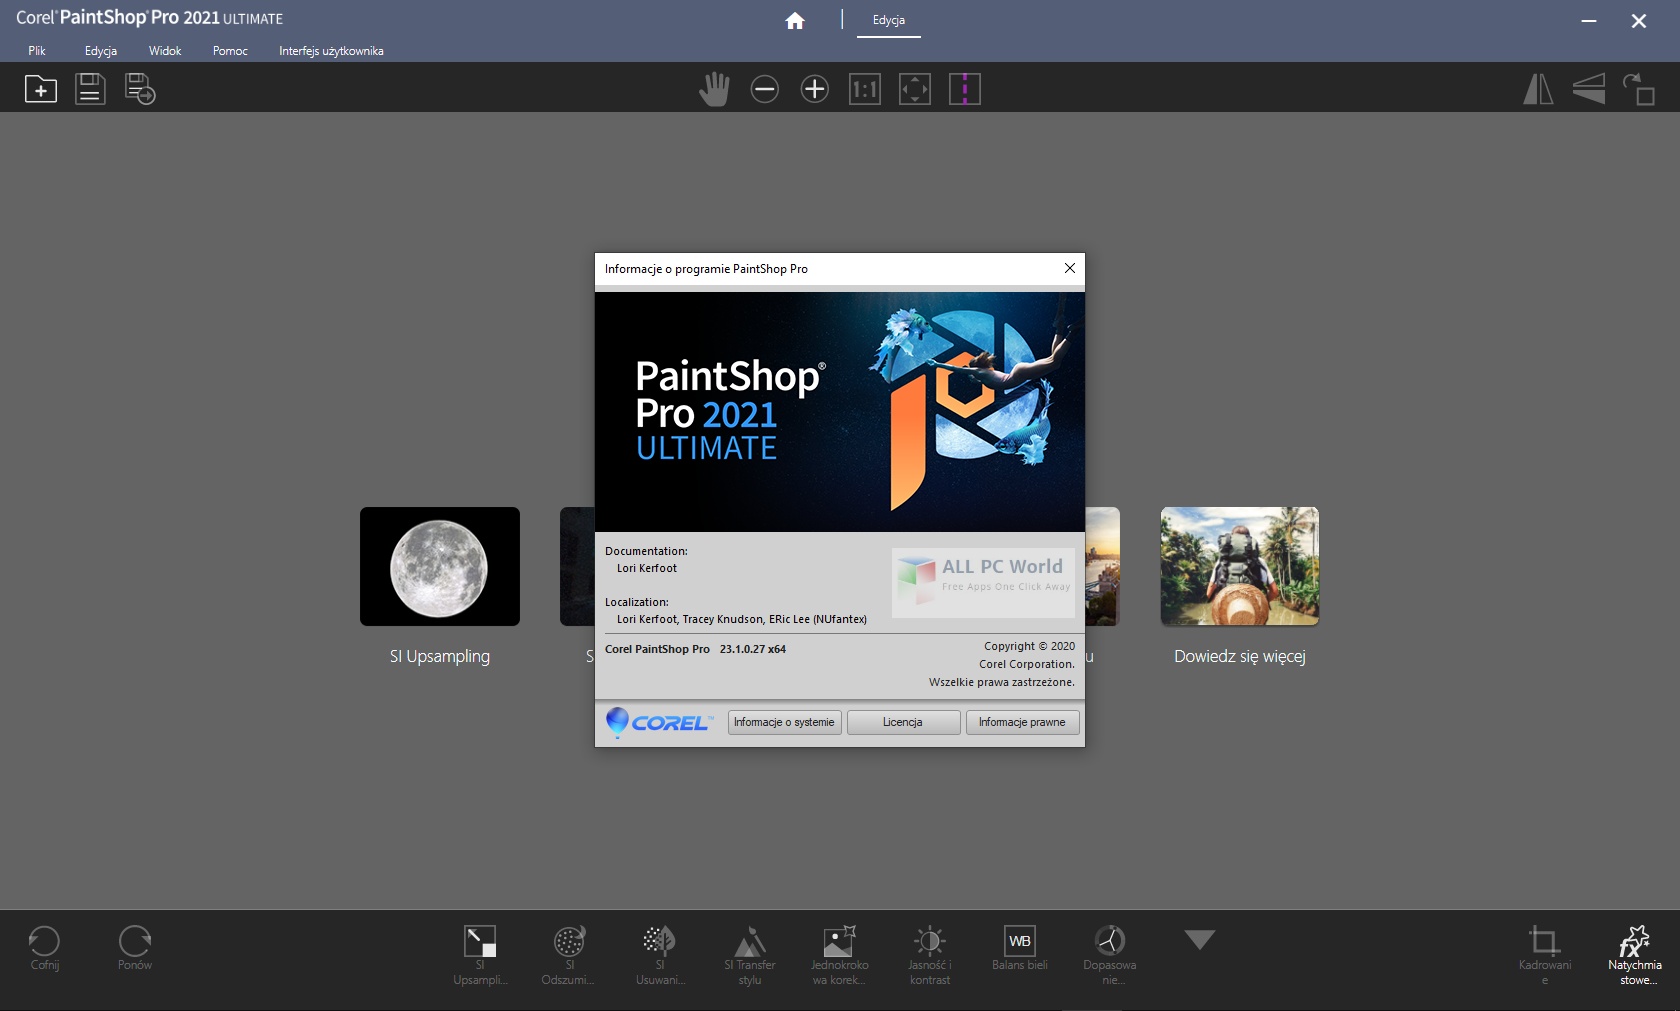
Task: Toggle the split view comparison icon
Action: coord(965,89)
